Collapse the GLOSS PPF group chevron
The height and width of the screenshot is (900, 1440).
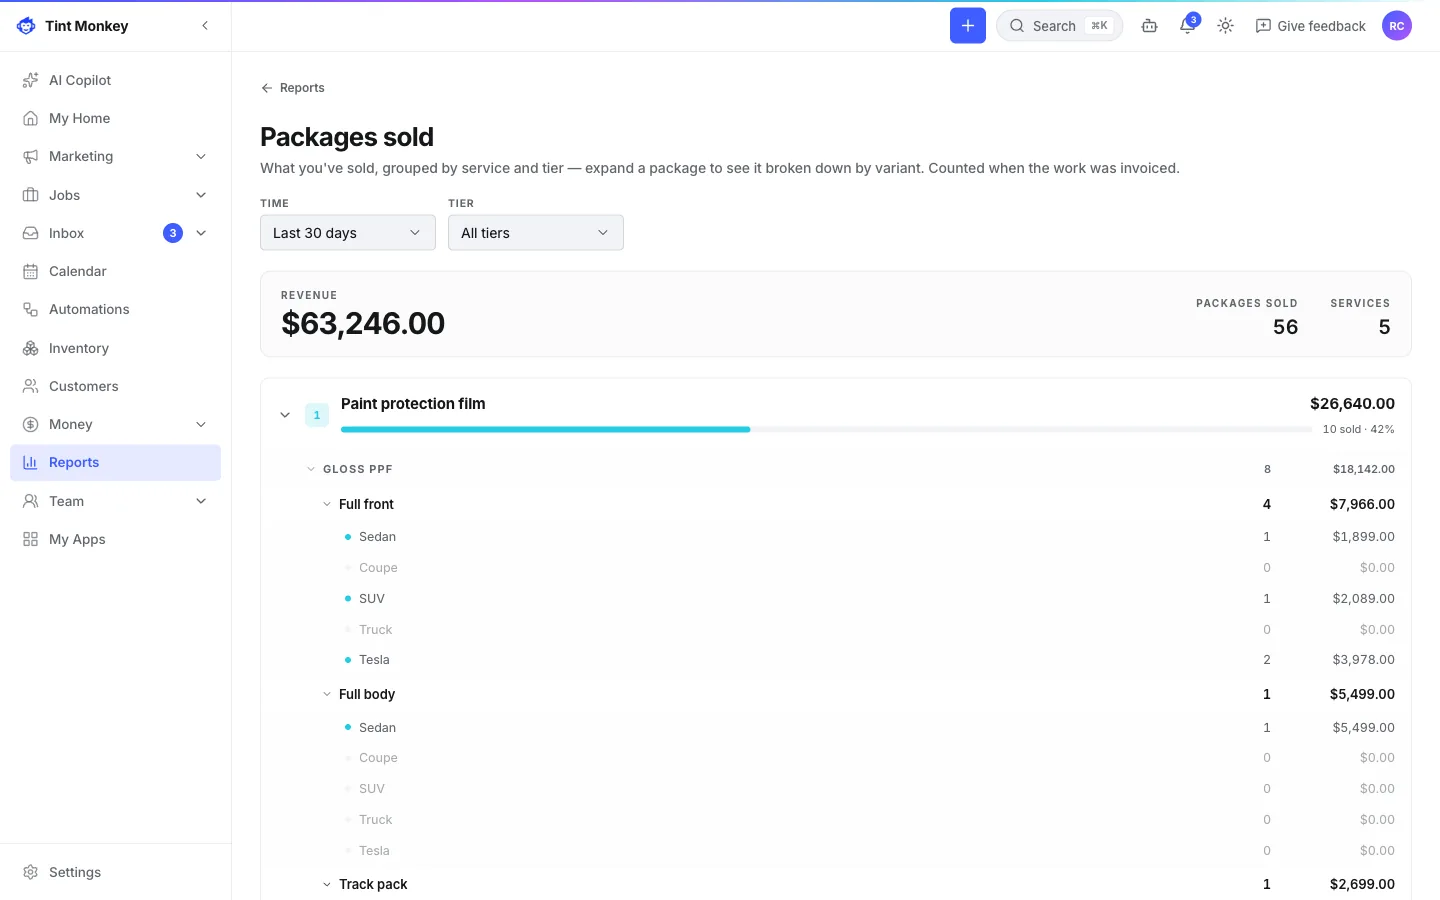click(x=311, y=469)
